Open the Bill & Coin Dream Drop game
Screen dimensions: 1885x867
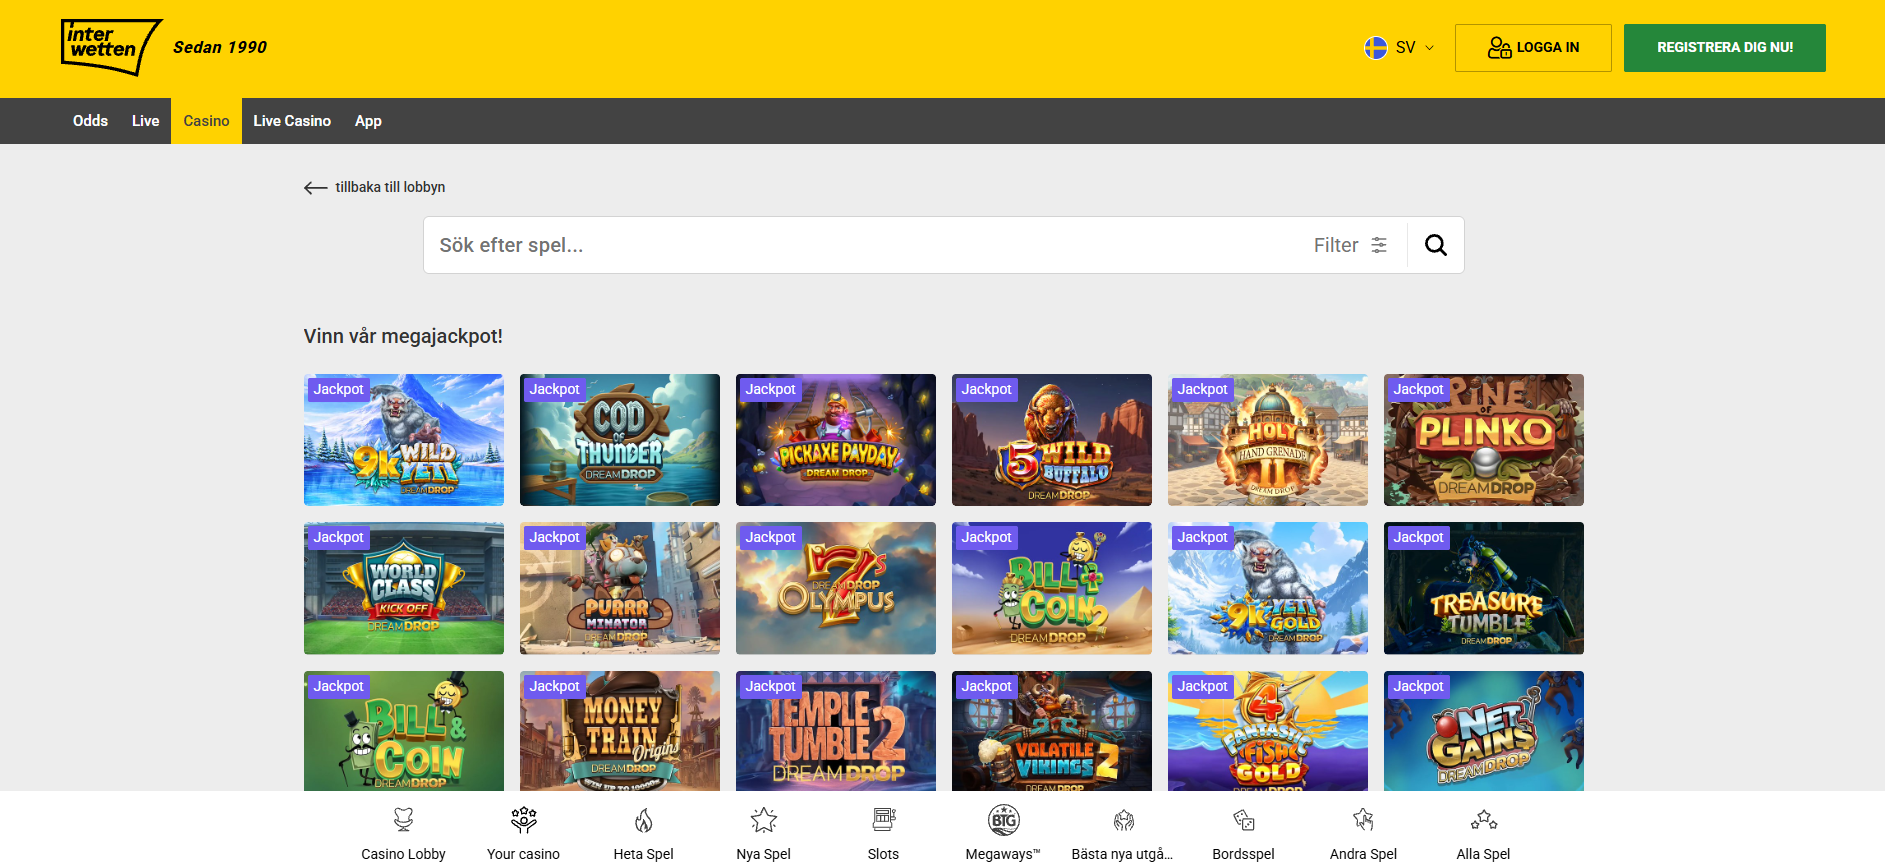[x=404, y=731]
